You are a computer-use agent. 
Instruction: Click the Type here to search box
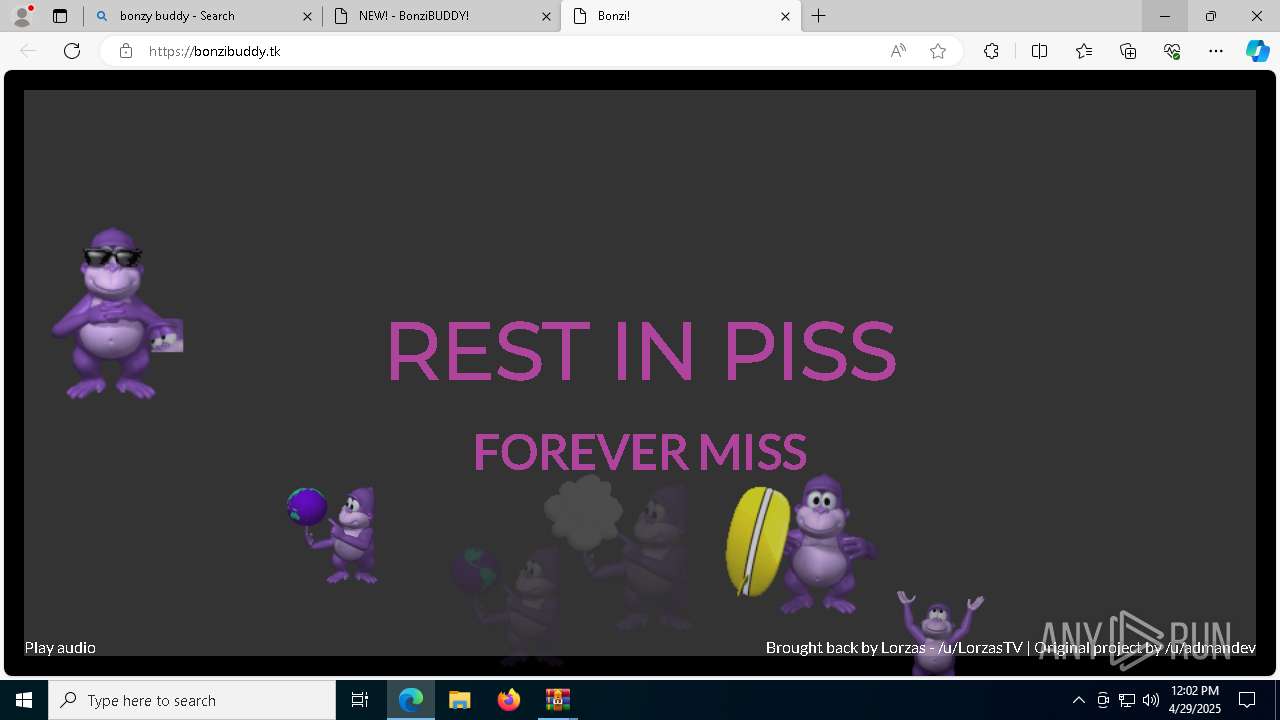click(192, 700)
